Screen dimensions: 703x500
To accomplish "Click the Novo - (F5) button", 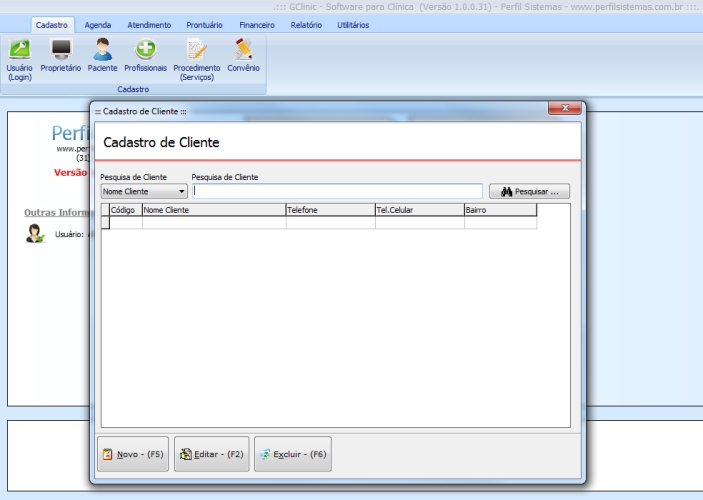I will [x=133, y=454].
